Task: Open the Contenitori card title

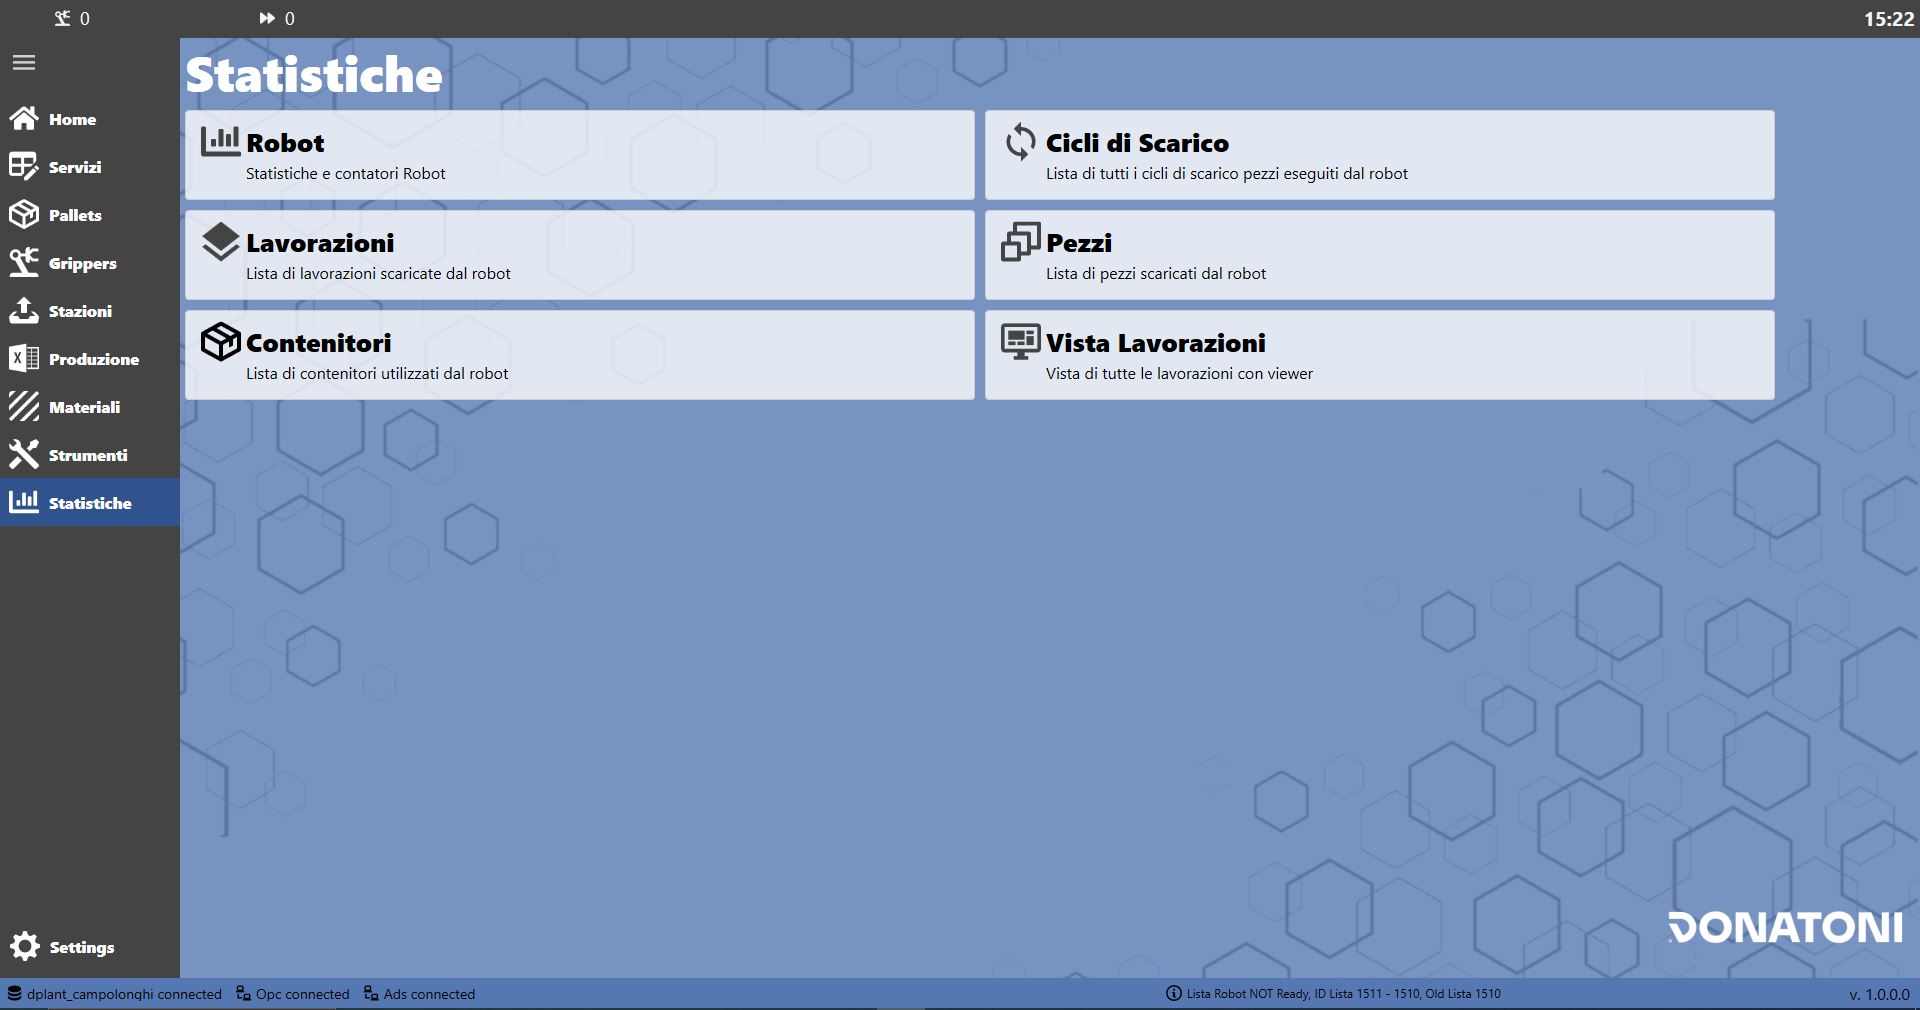Action: (319, 343)
